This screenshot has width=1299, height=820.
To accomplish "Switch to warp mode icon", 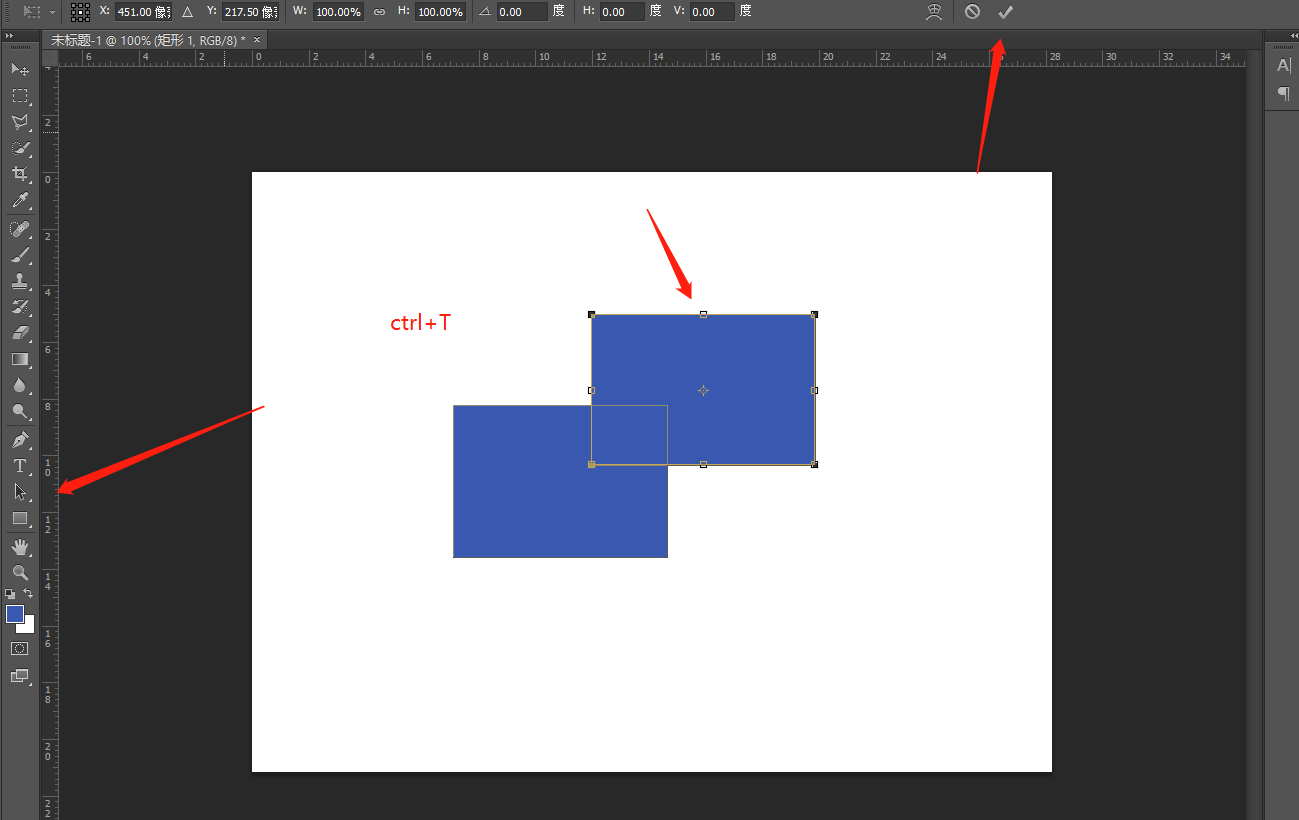I will (x=935, y=12).
